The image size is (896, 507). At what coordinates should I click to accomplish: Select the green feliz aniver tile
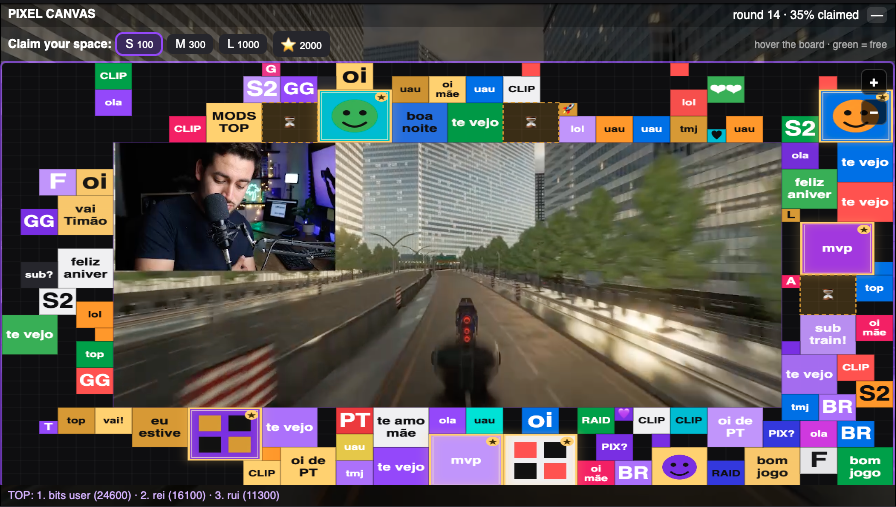click(809, 189)
